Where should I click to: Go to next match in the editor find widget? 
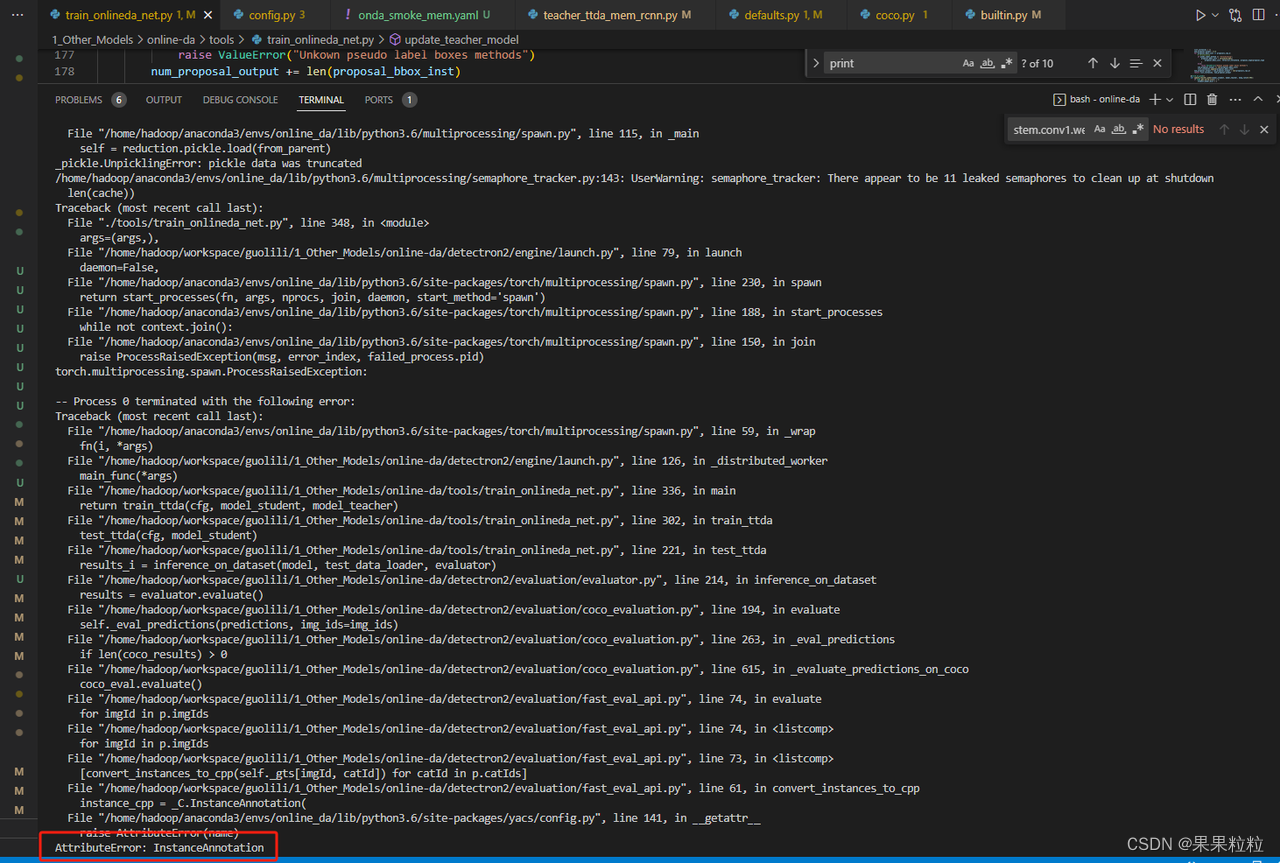[1114, 63]
